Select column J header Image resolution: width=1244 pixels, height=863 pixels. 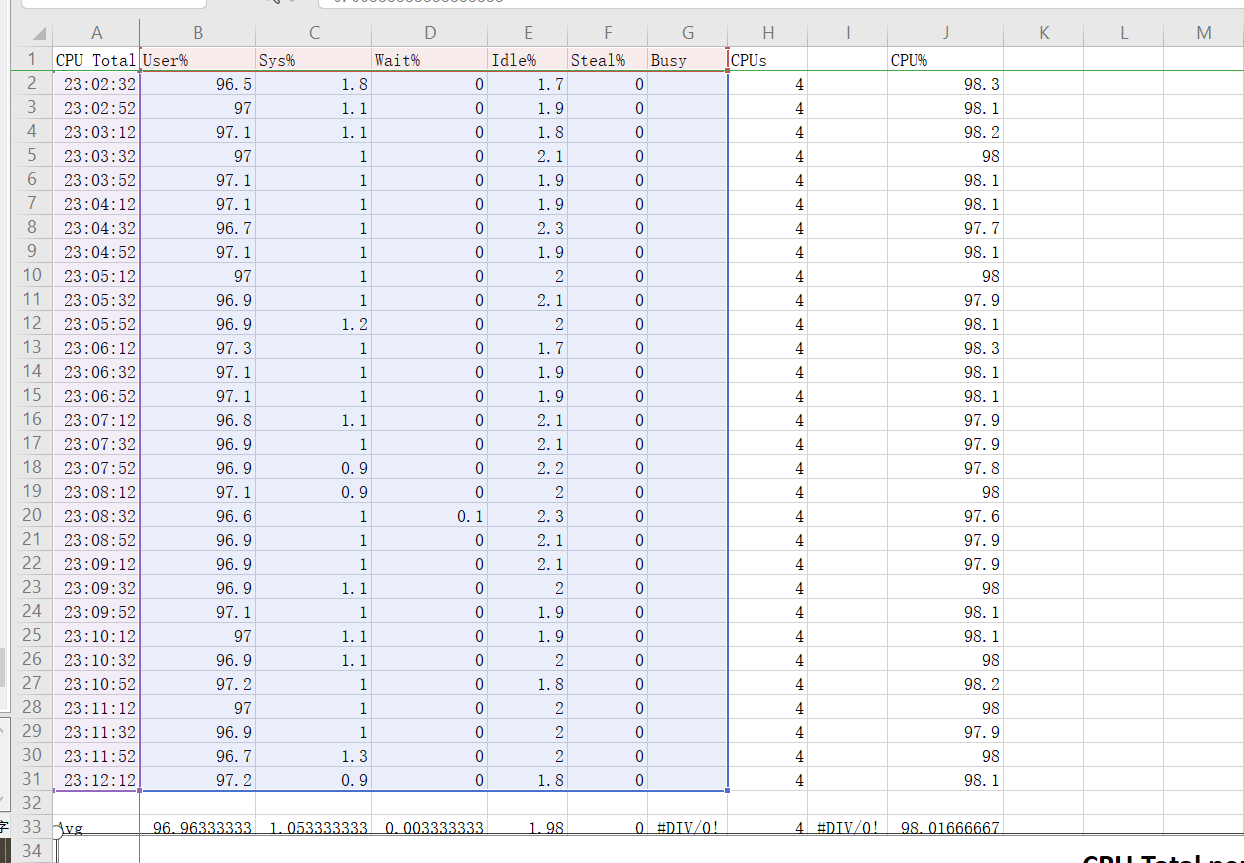click(944, 33)
